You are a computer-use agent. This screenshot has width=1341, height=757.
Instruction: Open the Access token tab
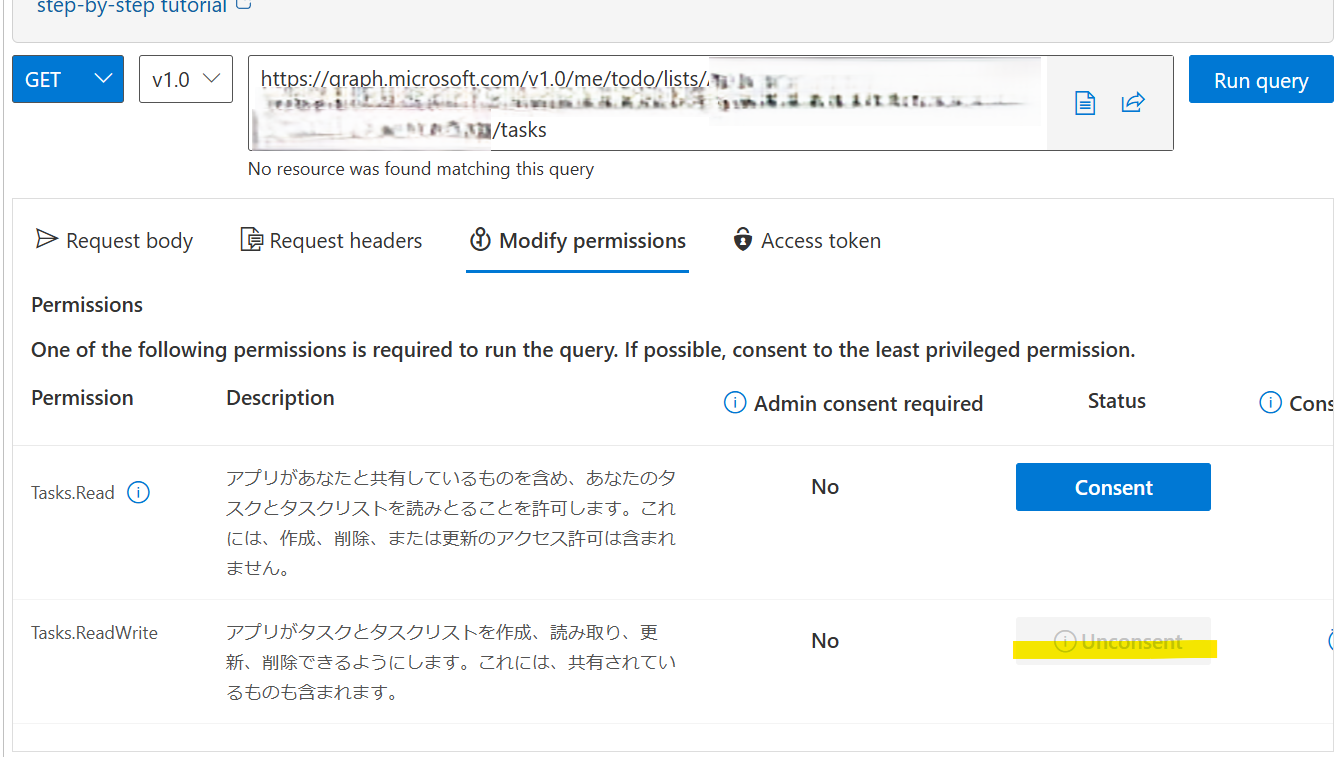coord(806,240)
